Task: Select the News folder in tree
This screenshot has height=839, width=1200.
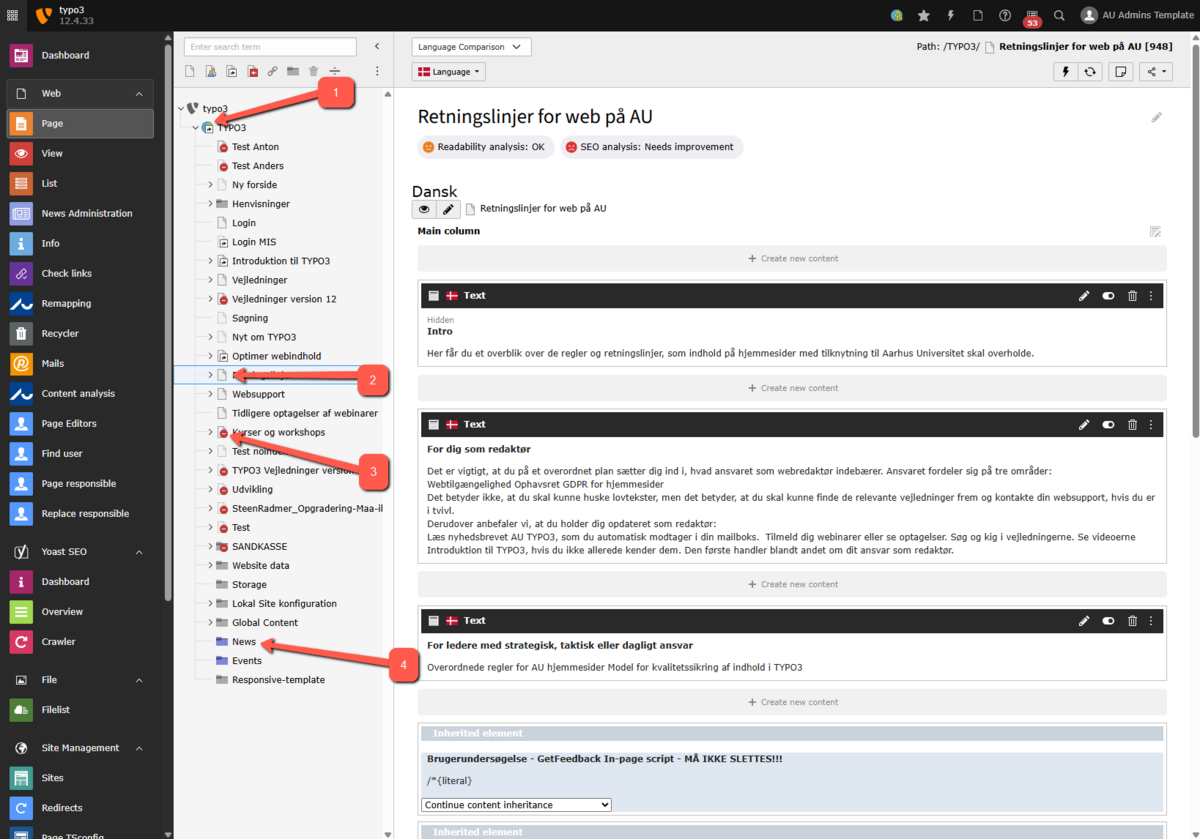Action: [x=244, y=641]
